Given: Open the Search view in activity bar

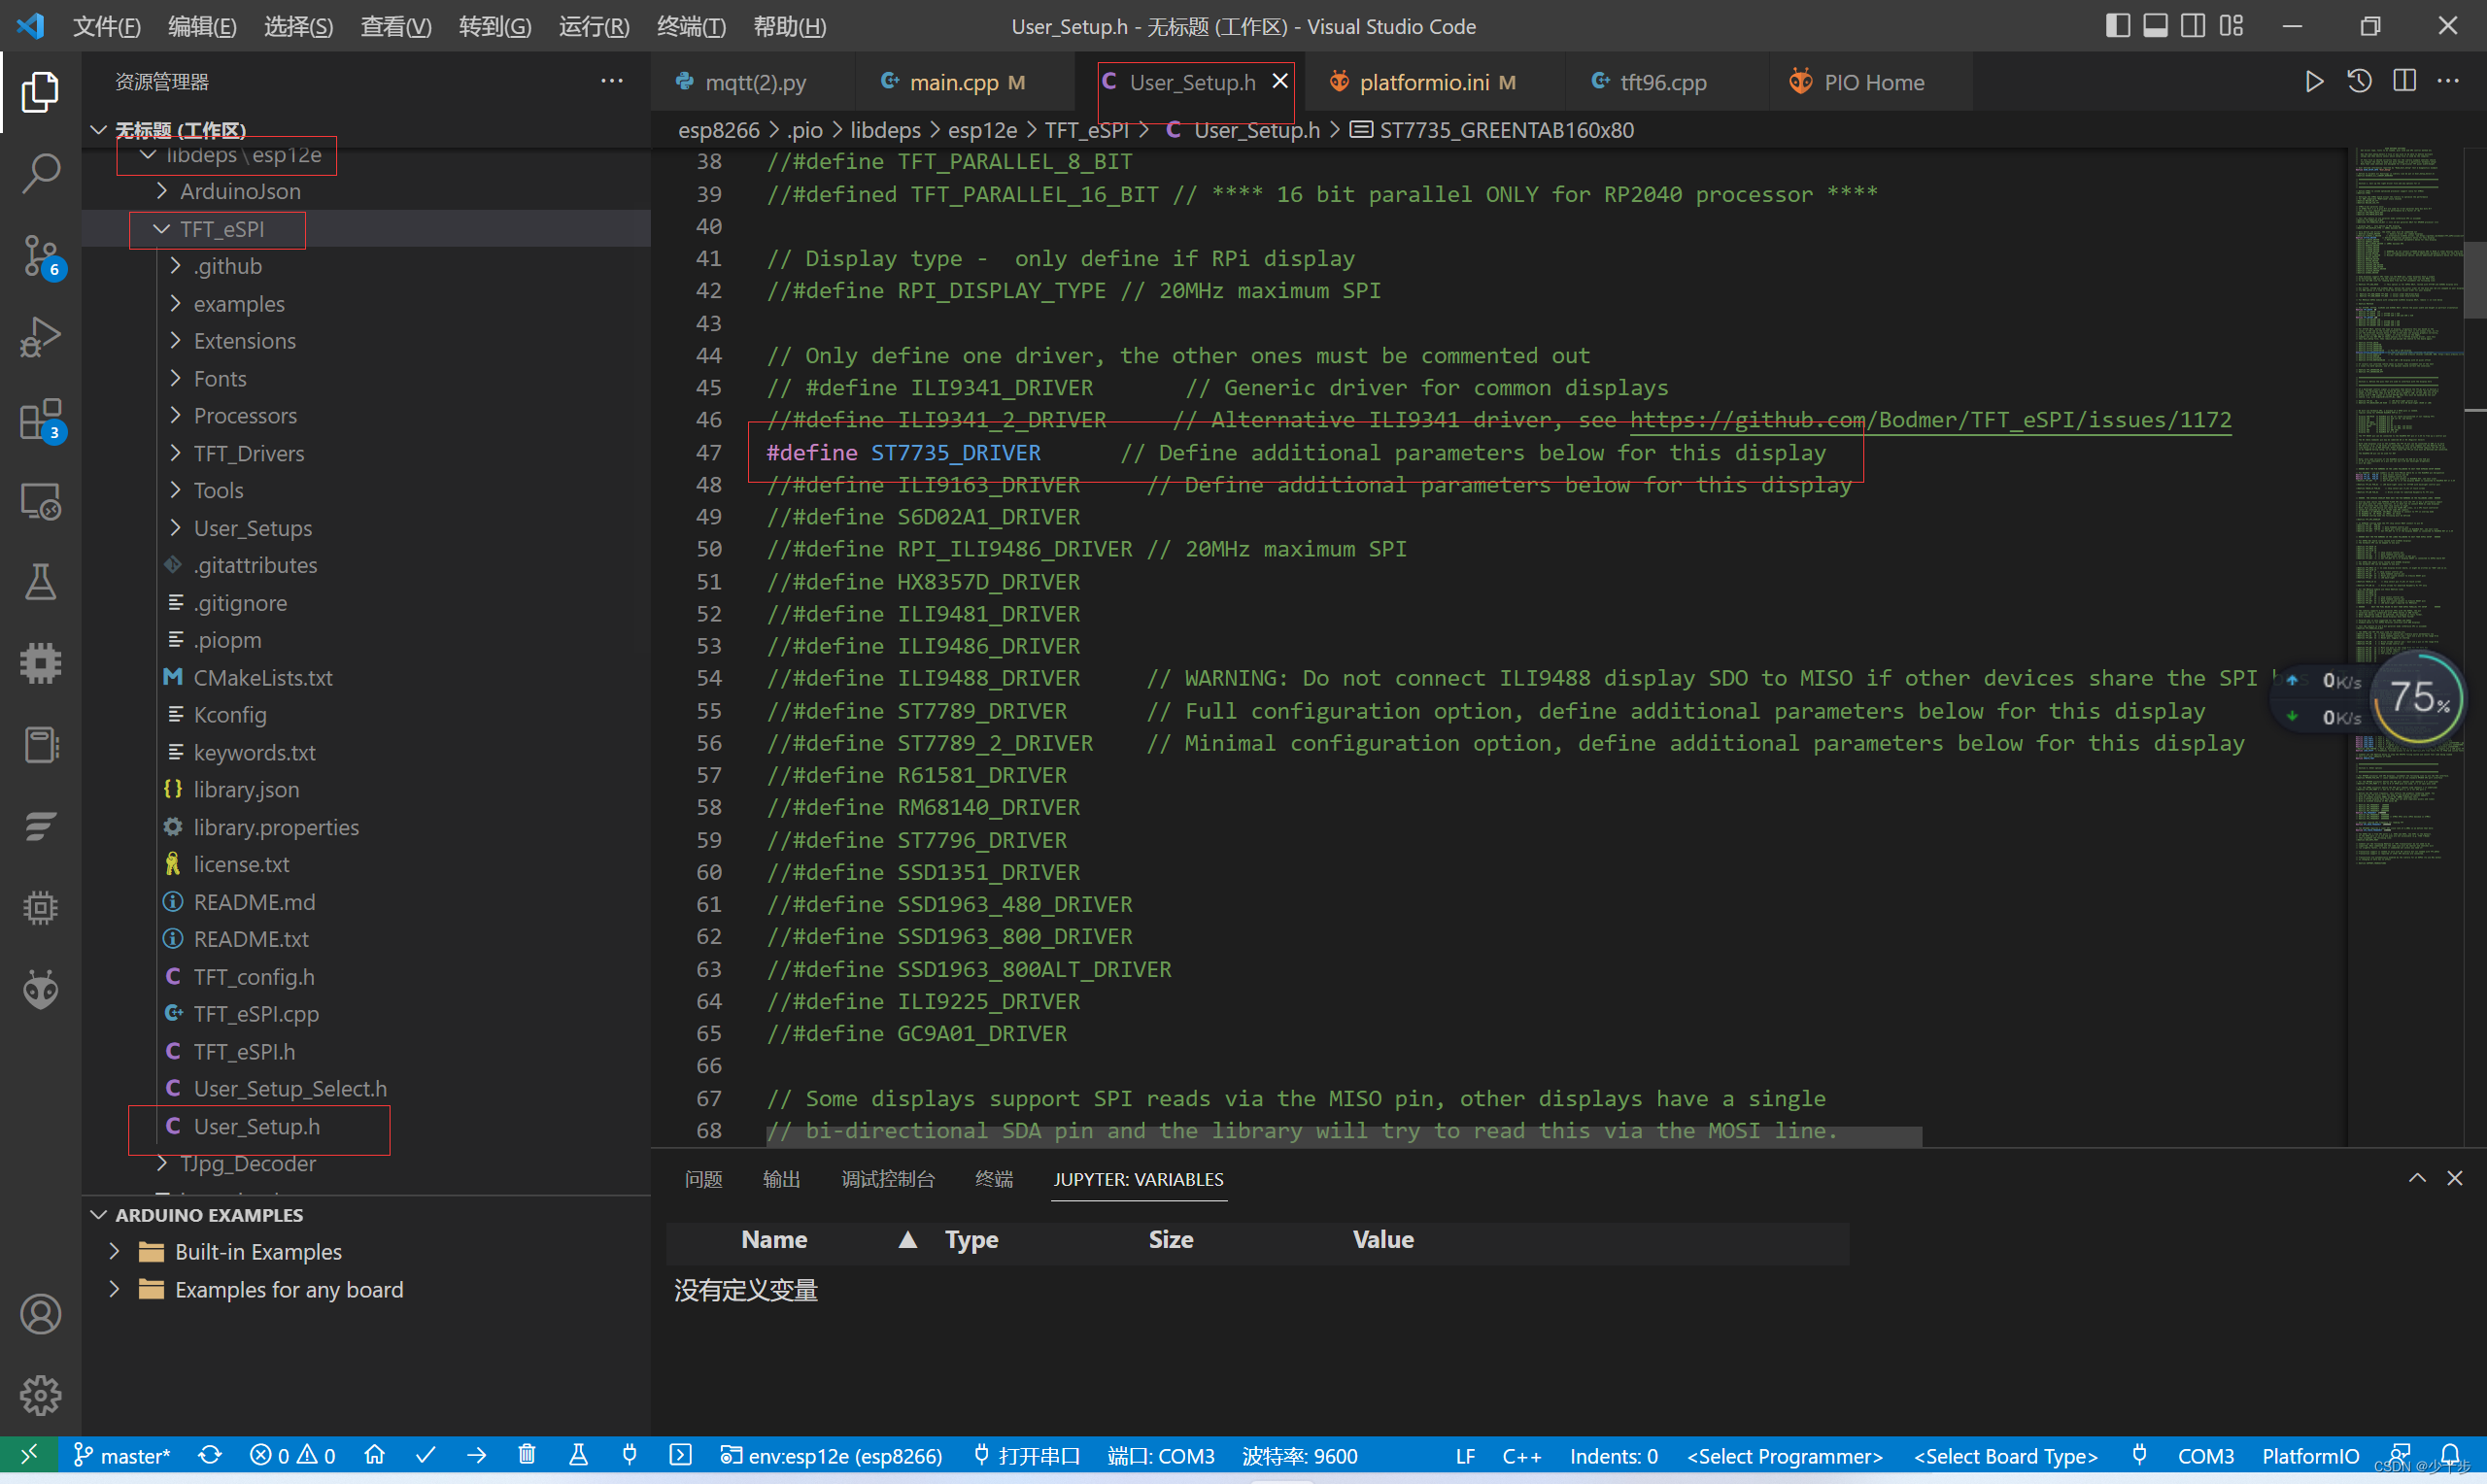Looking at the screenshot, I should [40, 173].
